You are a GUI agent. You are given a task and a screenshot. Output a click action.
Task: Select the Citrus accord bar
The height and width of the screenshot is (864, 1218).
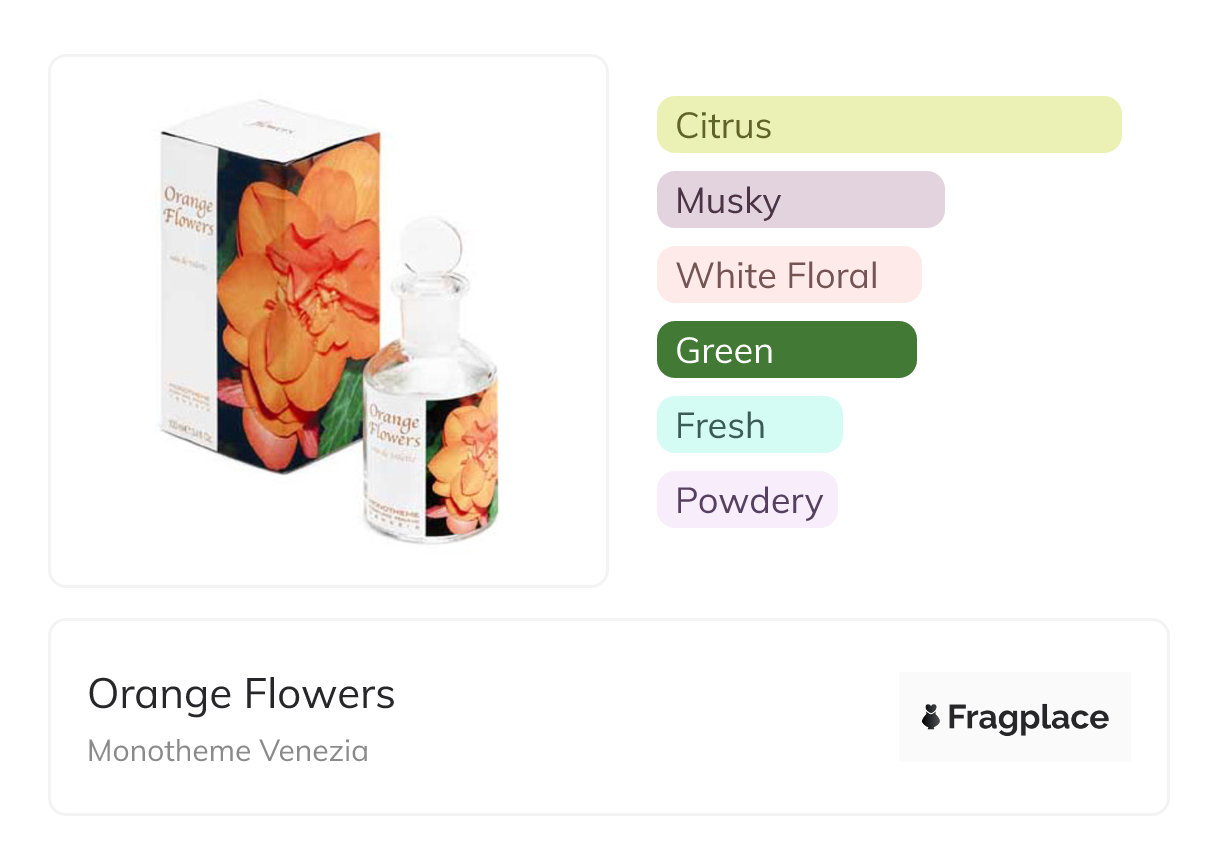coord(888,125)
